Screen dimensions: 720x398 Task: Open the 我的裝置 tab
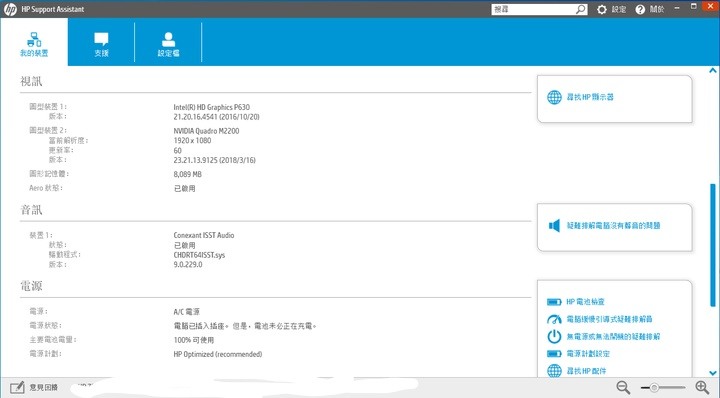(x=34, y=42)
